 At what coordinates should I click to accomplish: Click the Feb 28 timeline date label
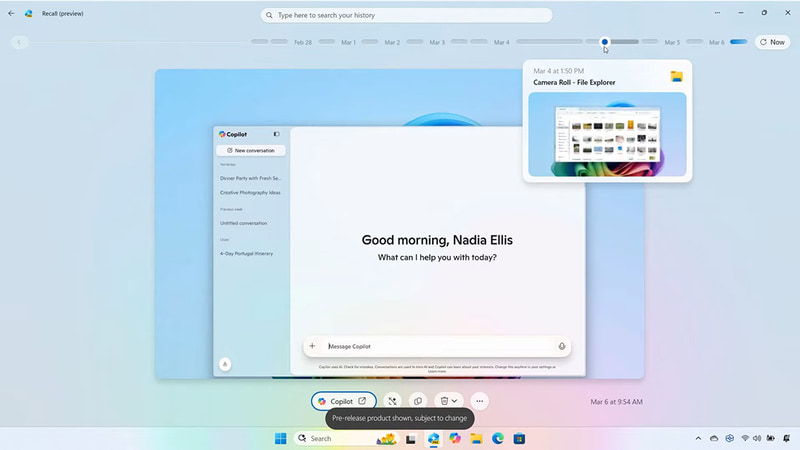point(303,42)
